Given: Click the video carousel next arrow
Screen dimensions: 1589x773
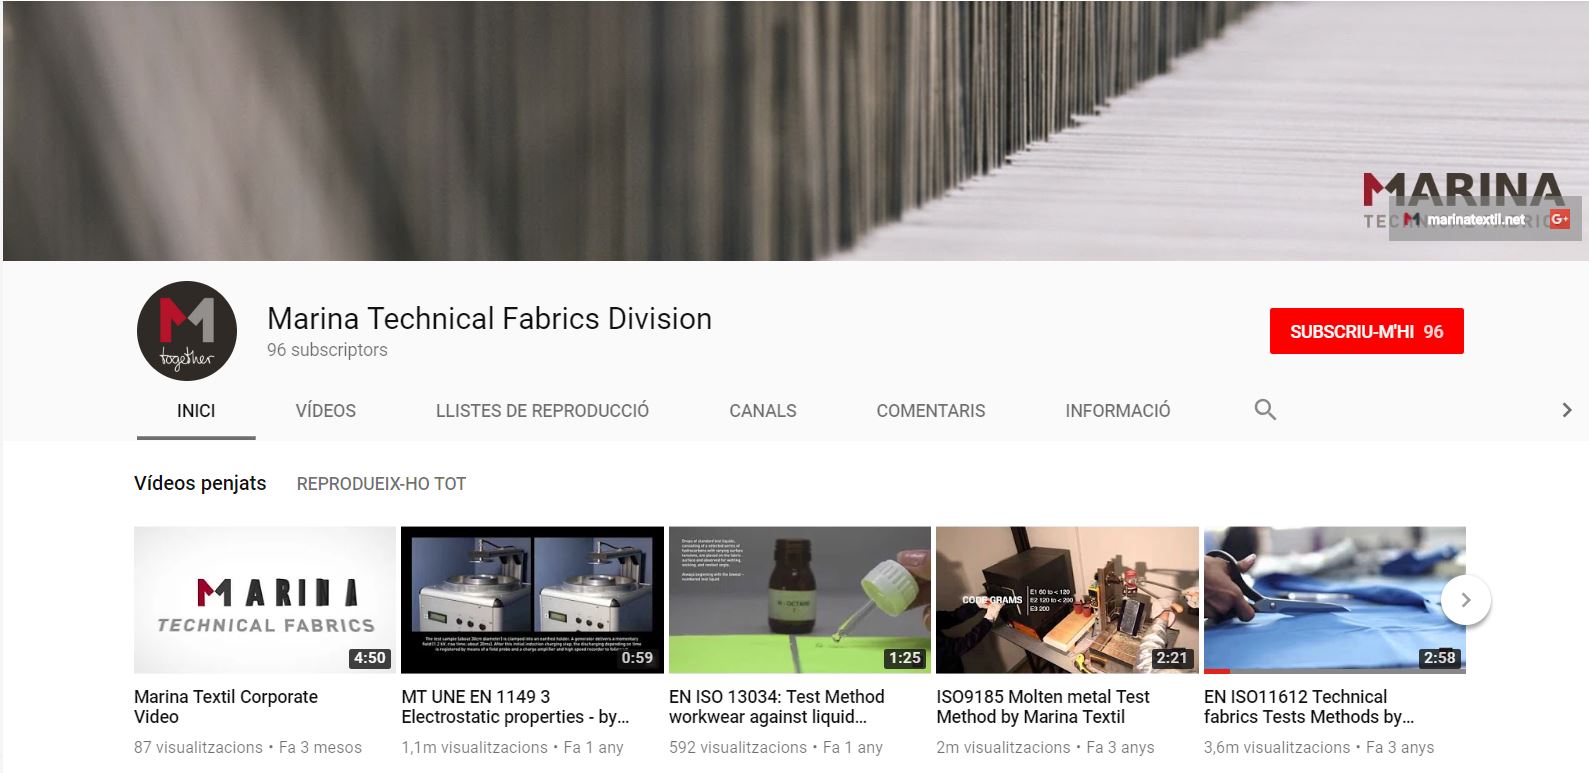Looking at the screenshot, I should pyautogui.click(x=1466, y=600).
